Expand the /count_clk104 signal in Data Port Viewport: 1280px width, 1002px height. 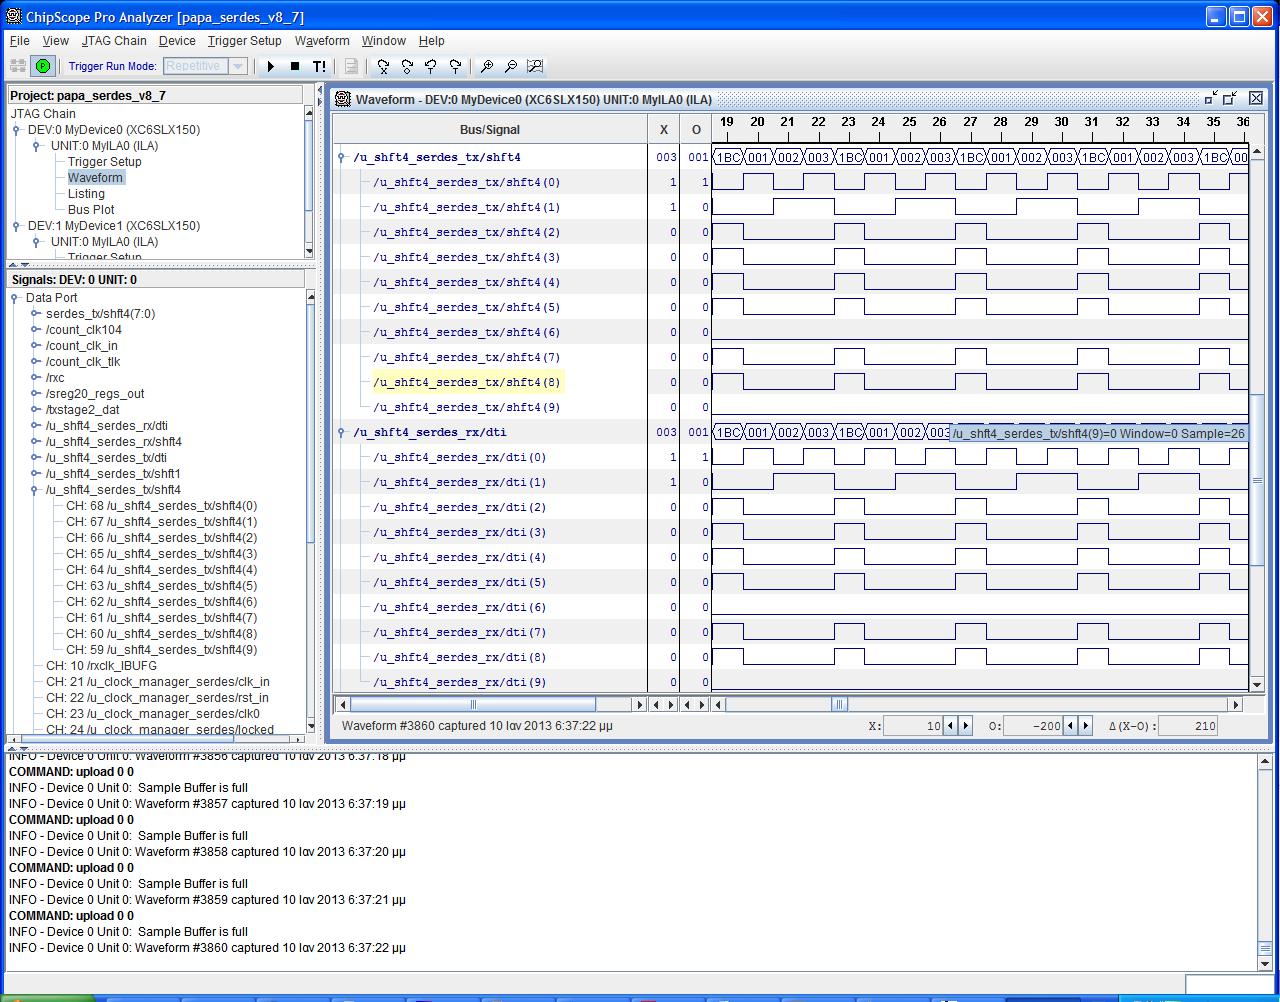click(36, 330)
